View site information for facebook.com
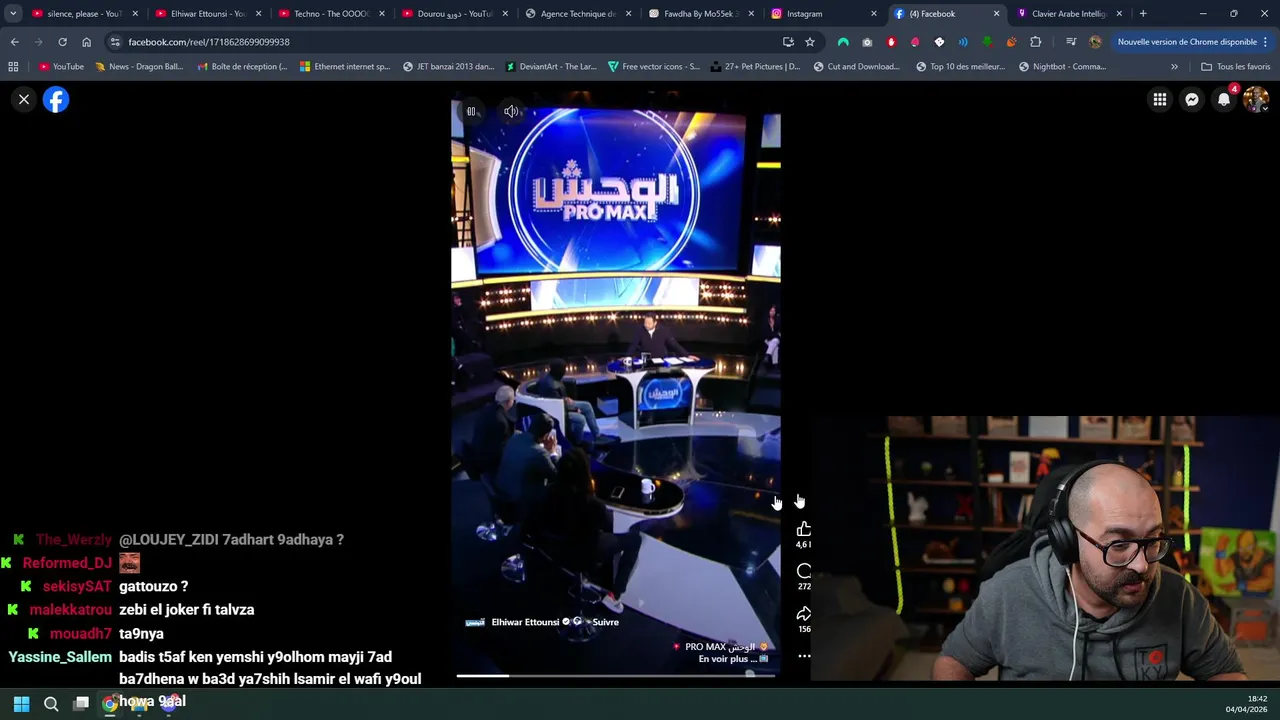 click(x=115, y=42)
